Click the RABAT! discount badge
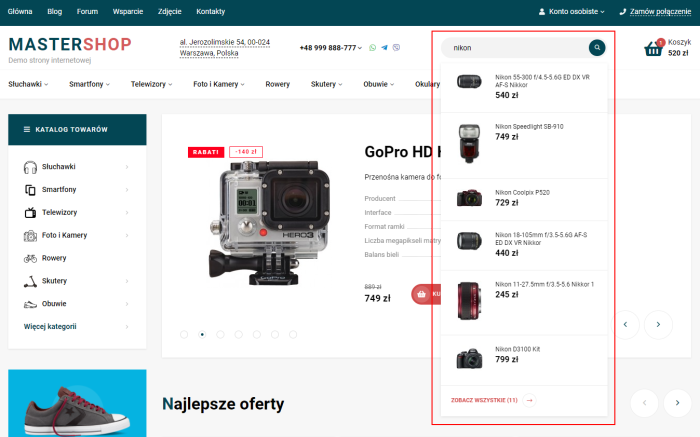This screenshot has width=700, height=437. (x=206, y=152)
